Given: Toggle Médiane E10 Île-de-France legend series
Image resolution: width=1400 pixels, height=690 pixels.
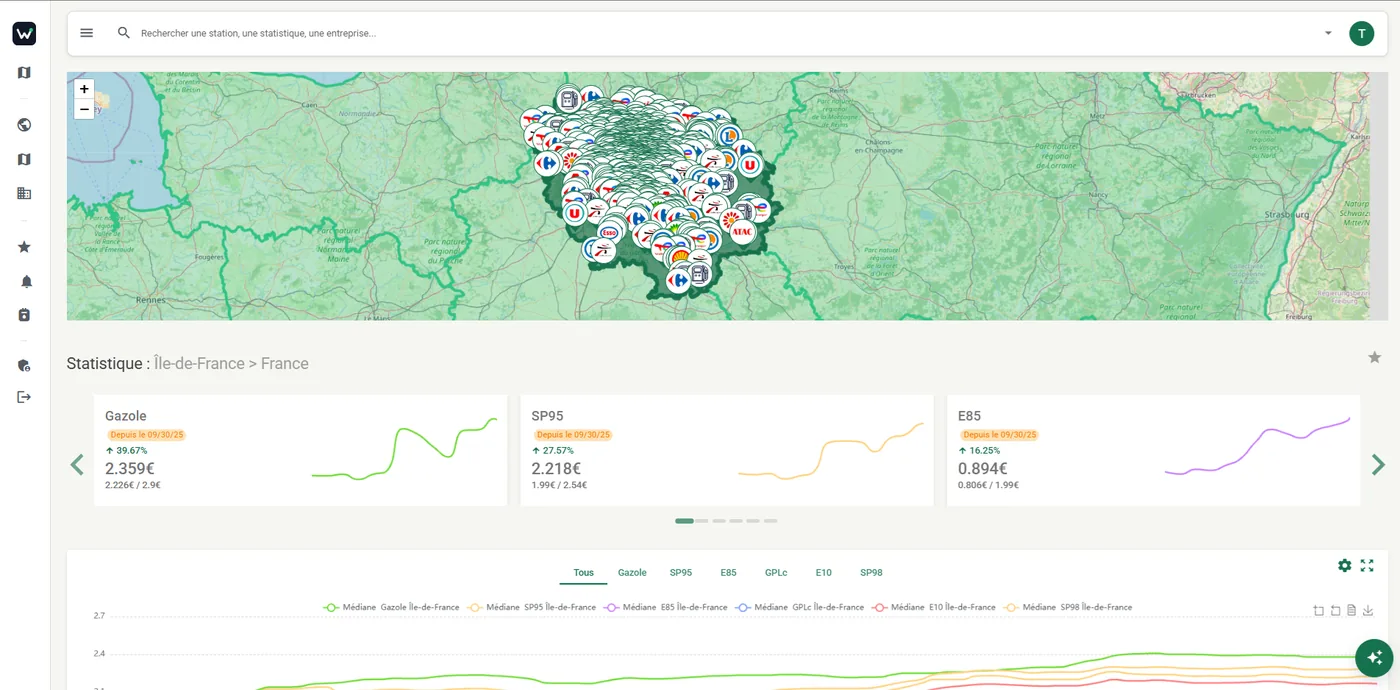Looking at the screenshot, I should pos(934,607).
